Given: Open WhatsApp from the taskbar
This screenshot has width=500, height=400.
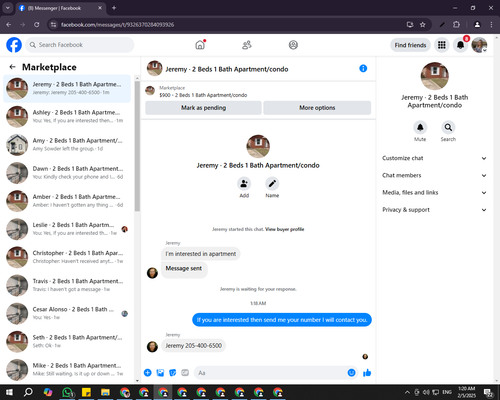Looking at the screenshot, I should tap(68, 392).
